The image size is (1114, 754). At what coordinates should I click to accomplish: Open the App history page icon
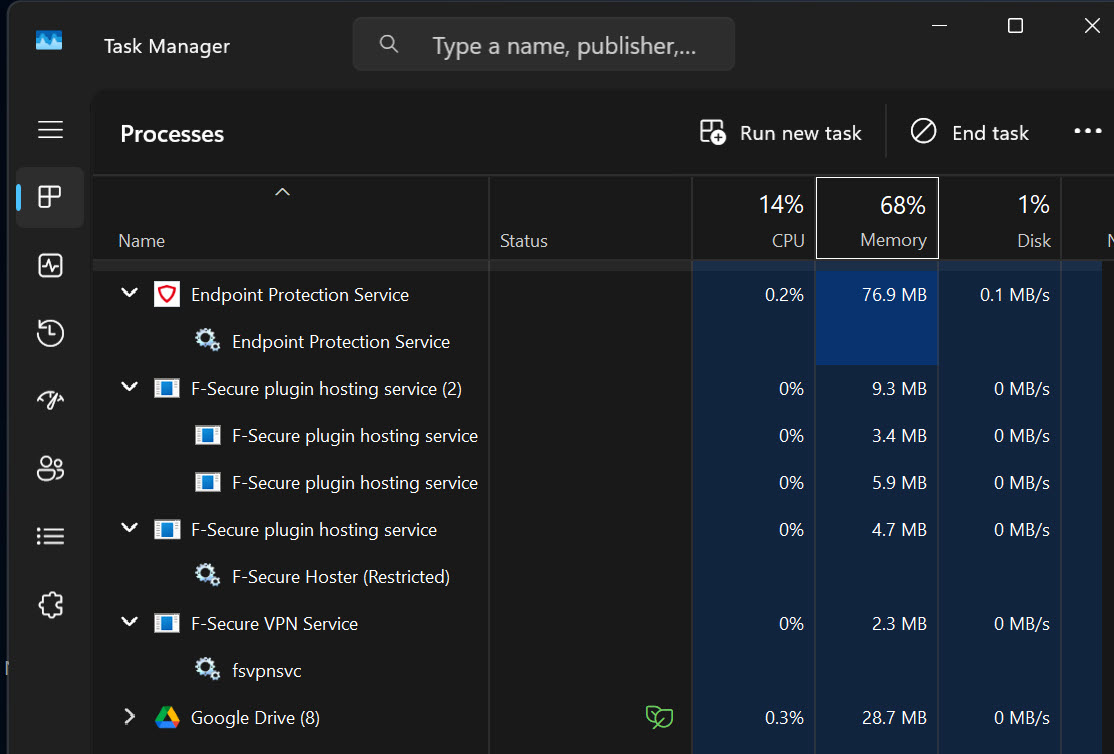click(x=50, y=333)
